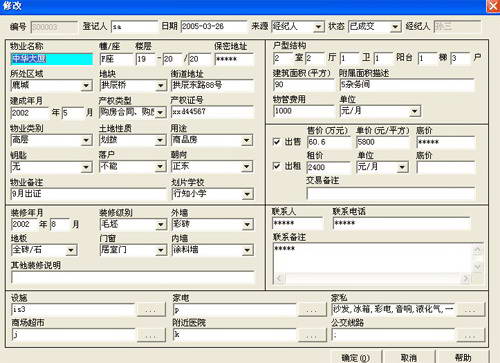The width and height of the screenshot is (500, 363).
Task: Click the 日期 field showing 2005-03-26
Action: 214,27
